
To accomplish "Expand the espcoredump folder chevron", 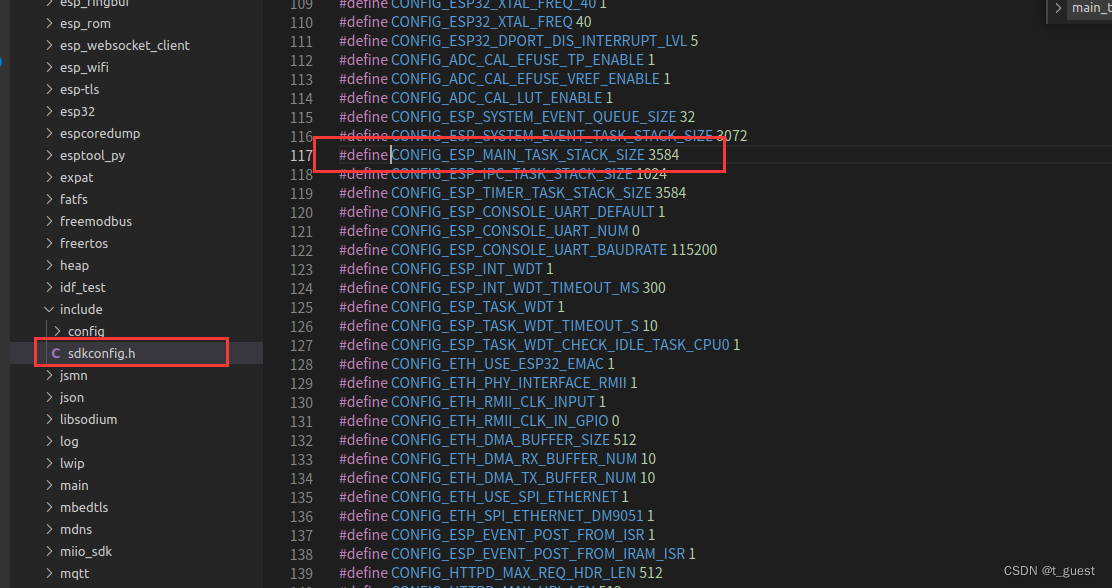I will pos(49,133).
